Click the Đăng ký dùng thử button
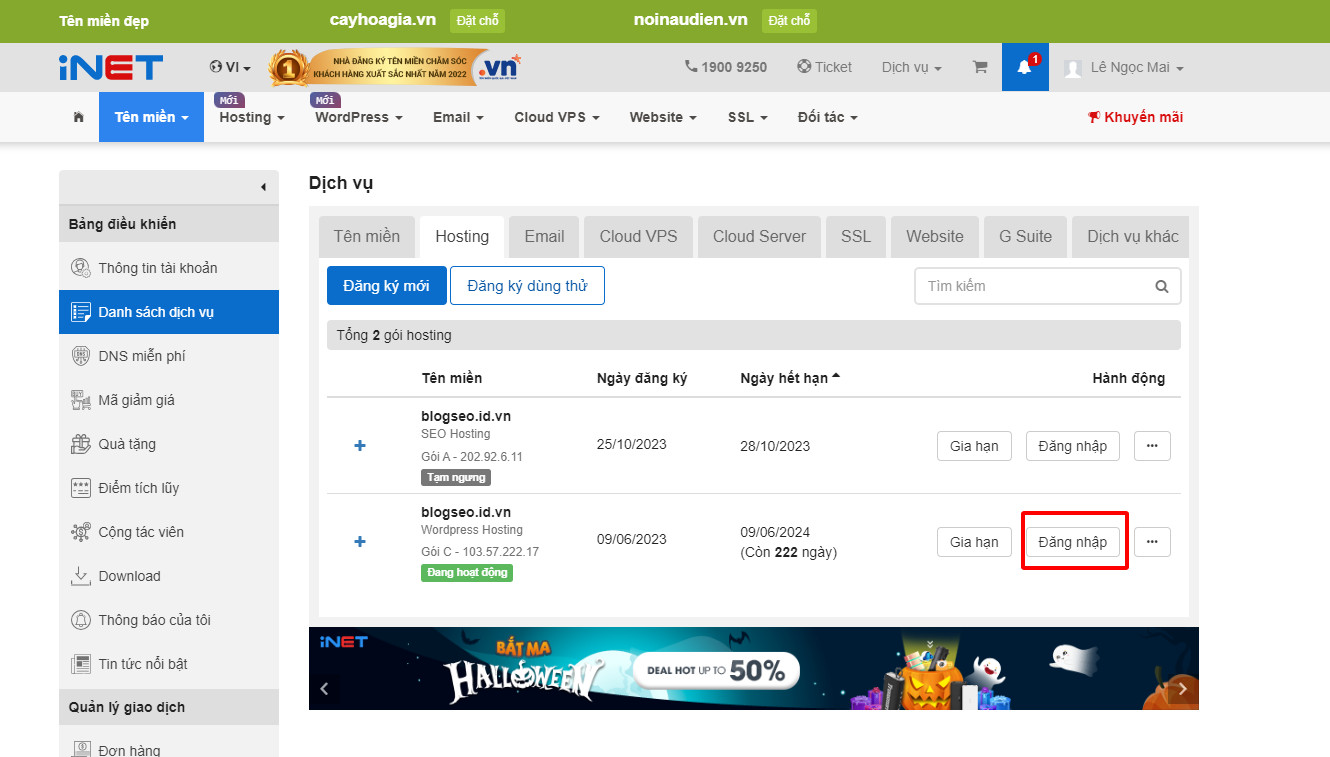Image resolution: width=1330 pixels, height=757 pixels. click(x=527, y=285)
